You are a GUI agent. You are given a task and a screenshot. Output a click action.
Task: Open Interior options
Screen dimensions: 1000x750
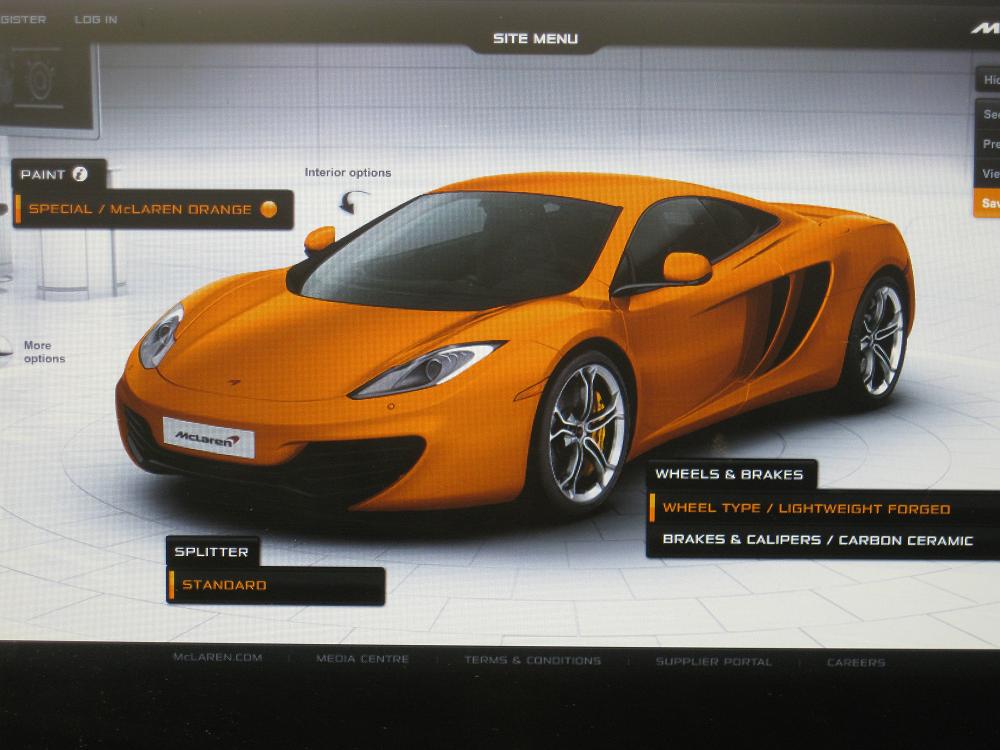click(x=348, y=172)
